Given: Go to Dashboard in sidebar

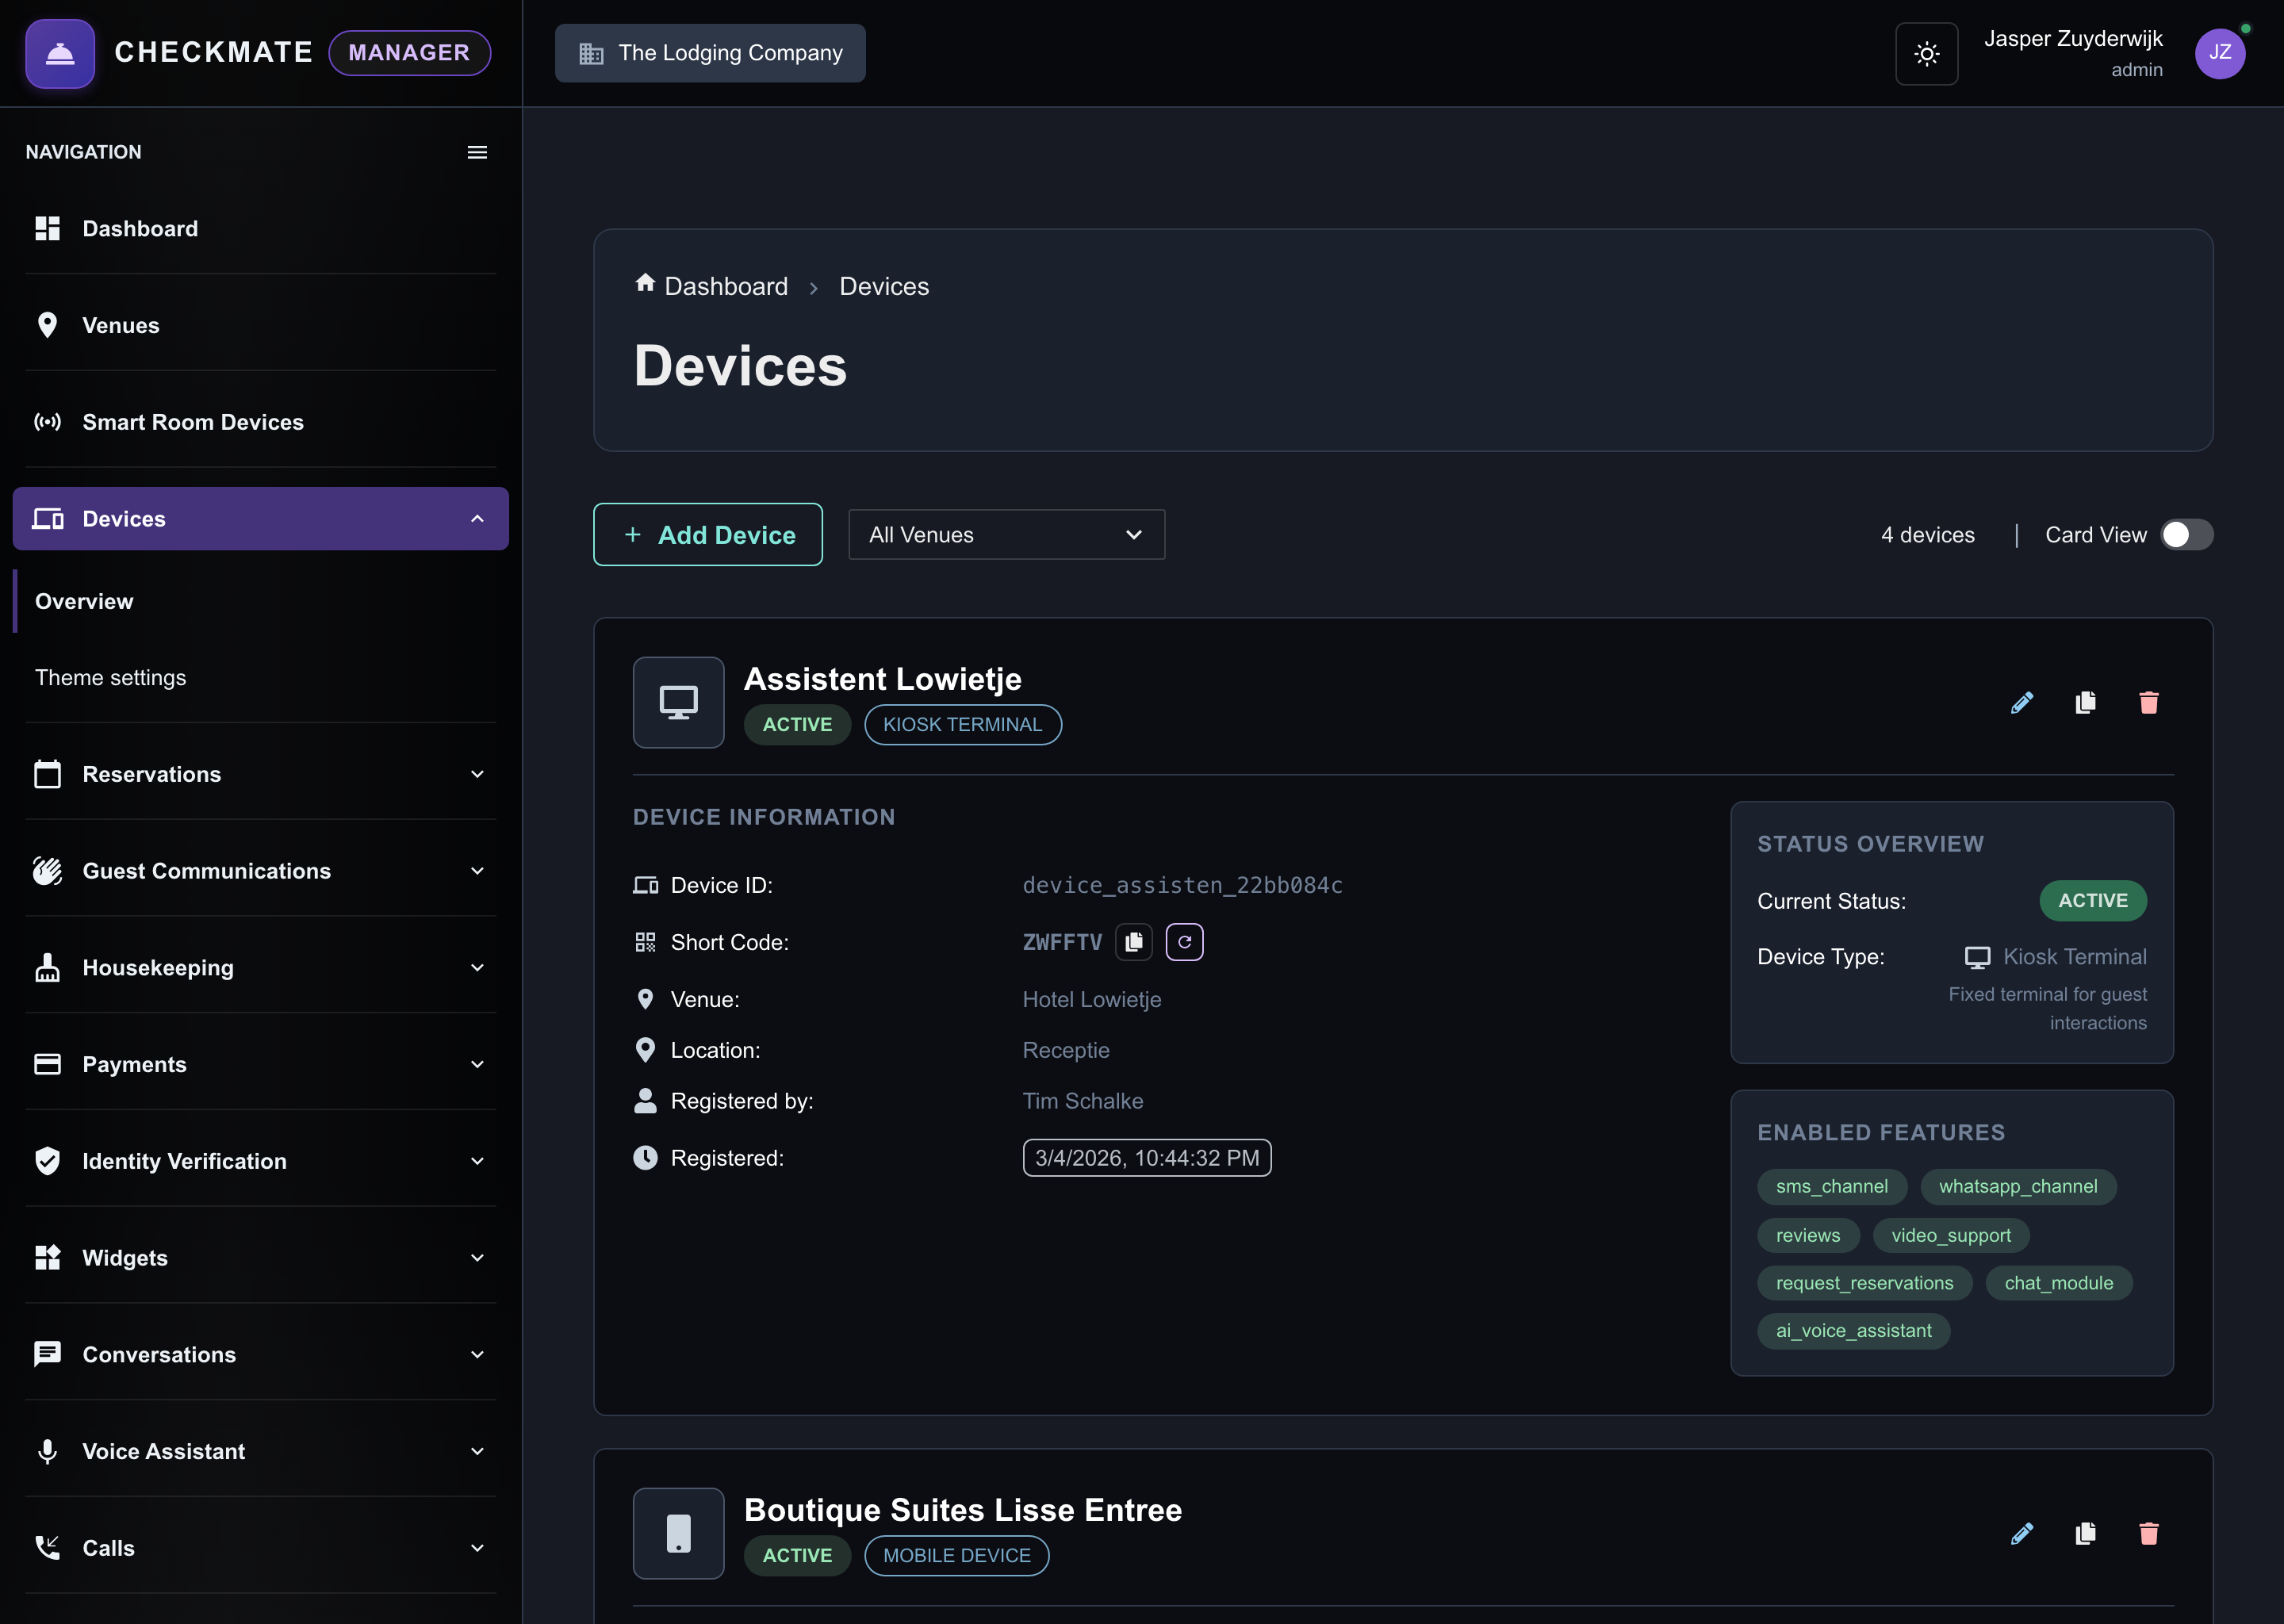Looking at the screenshot, I should click(x=260, y=228).
